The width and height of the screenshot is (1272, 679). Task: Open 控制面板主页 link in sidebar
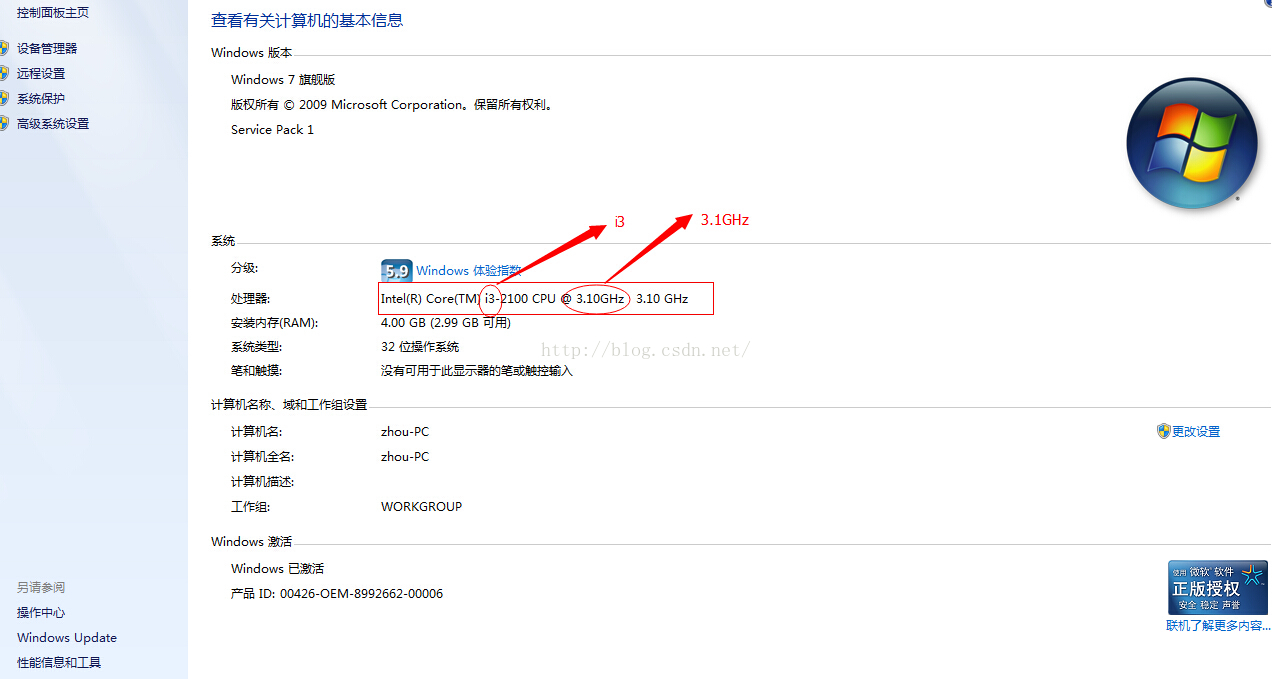pos(53,13)
